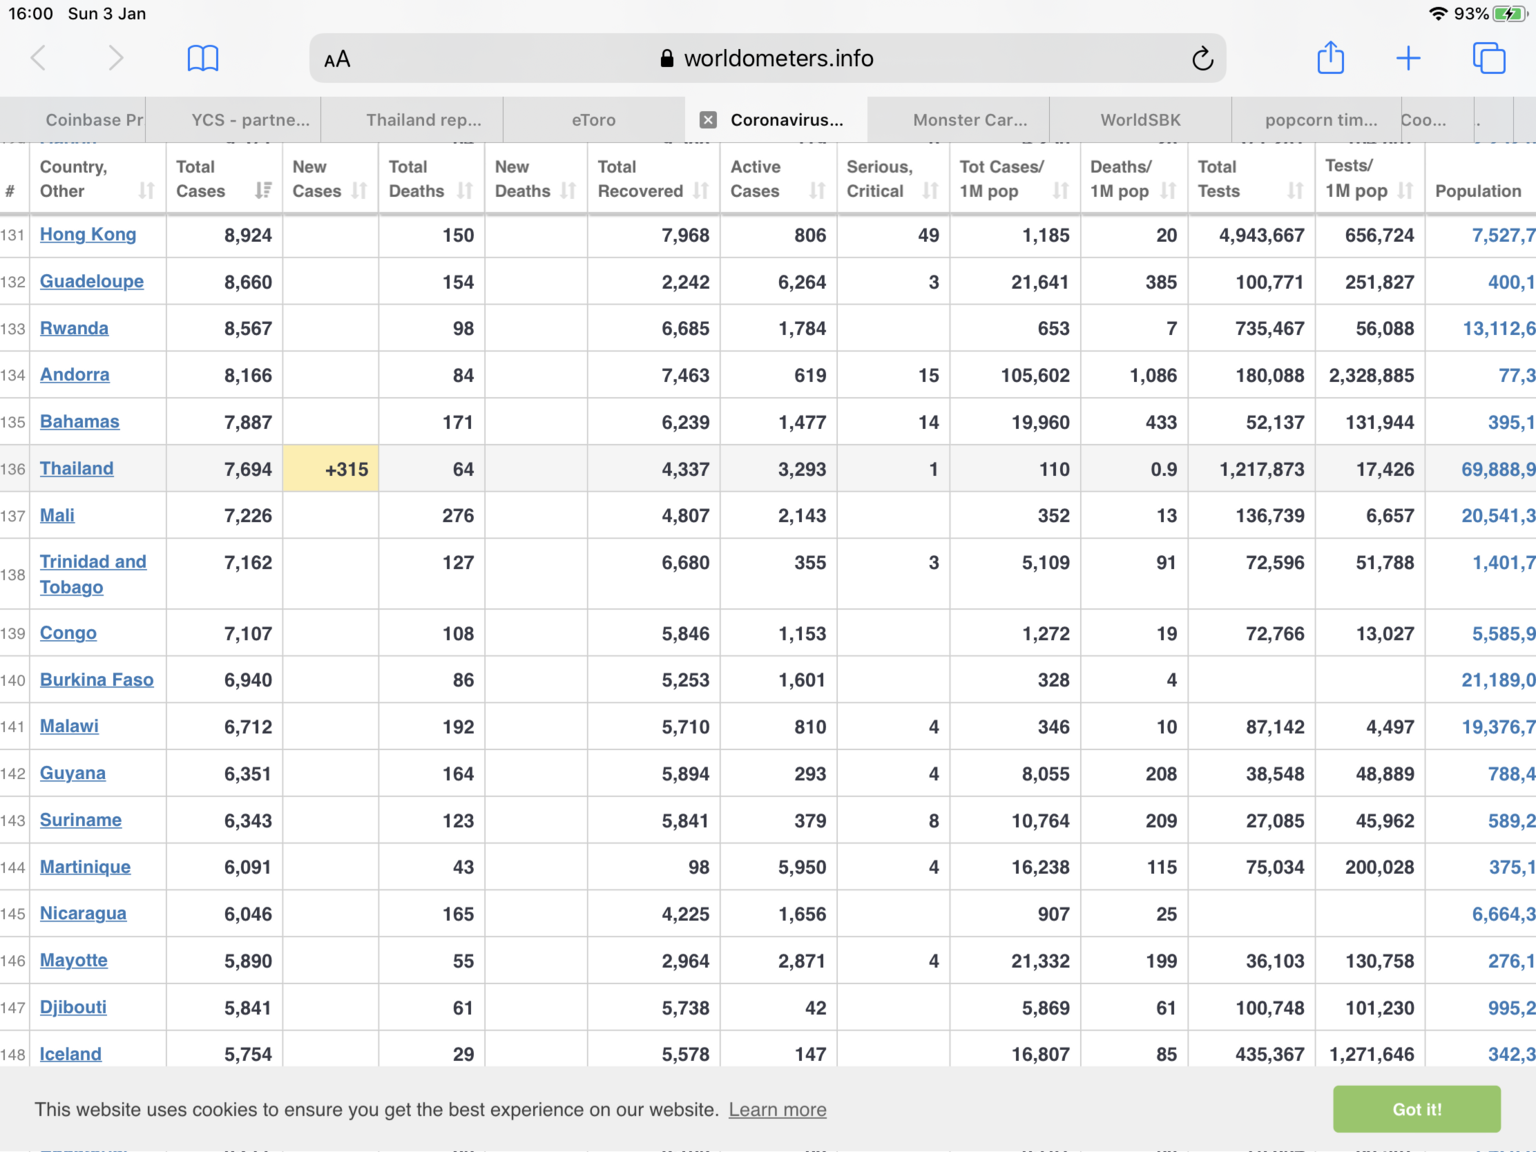Sort by Tests/1M pop column arrows
Image resolution: width=1536 pixels, height=1152 pixels.
coord(1405,191)
